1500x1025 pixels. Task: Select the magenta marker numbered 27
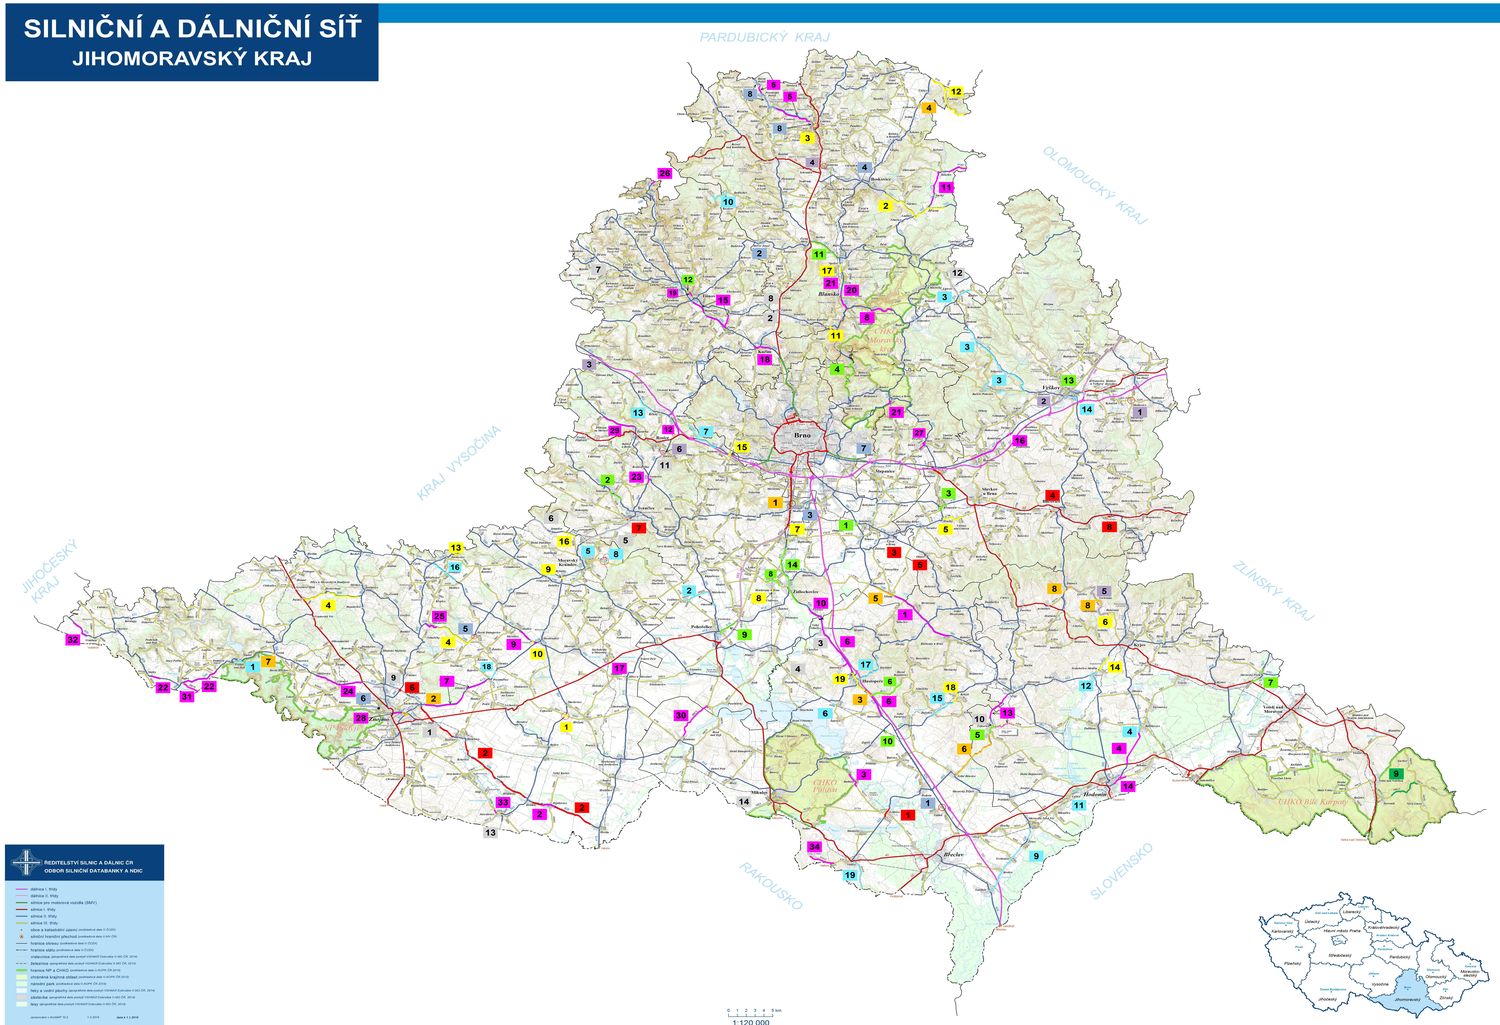(919, 433)
